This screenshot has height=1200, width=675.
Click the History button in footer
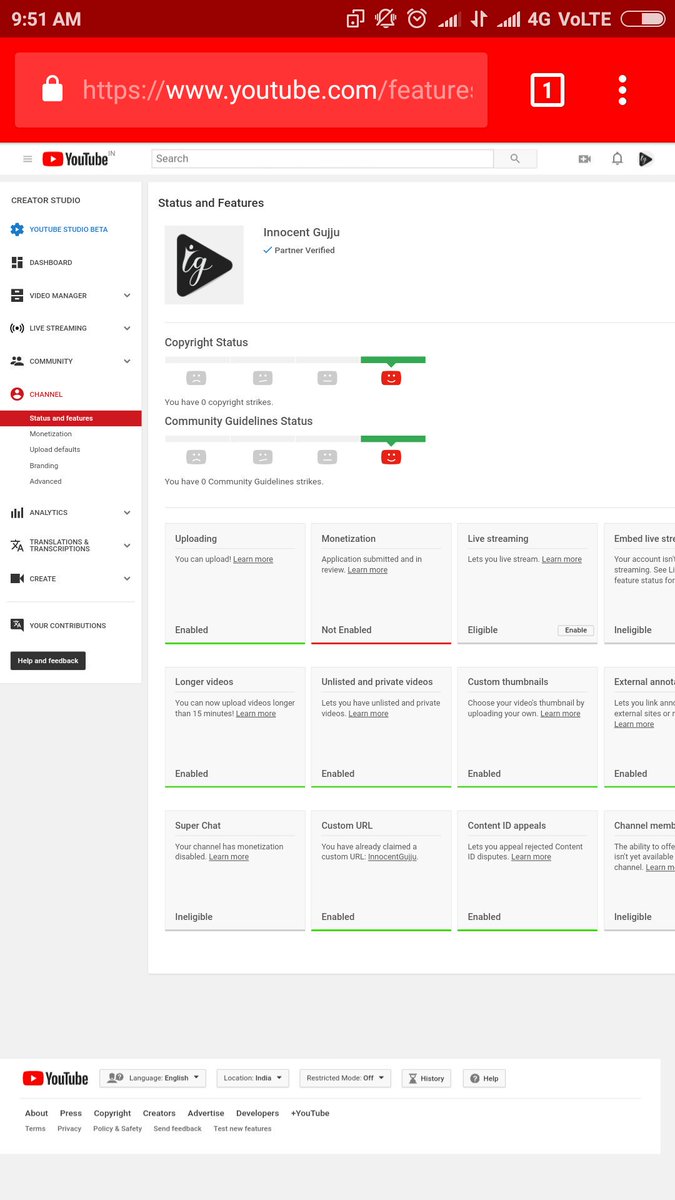pyautogui.click(x=426, y=1078)
